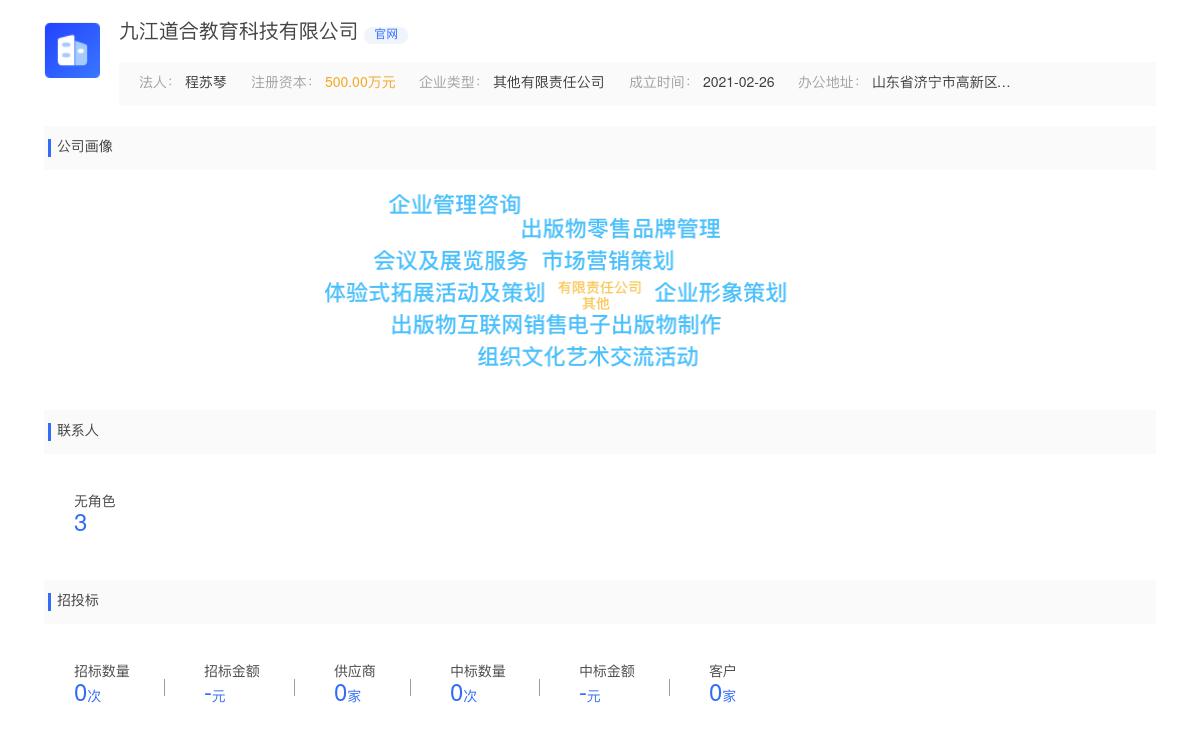Choose the 体验式拓展活动及策划 tag

(434, 293)
